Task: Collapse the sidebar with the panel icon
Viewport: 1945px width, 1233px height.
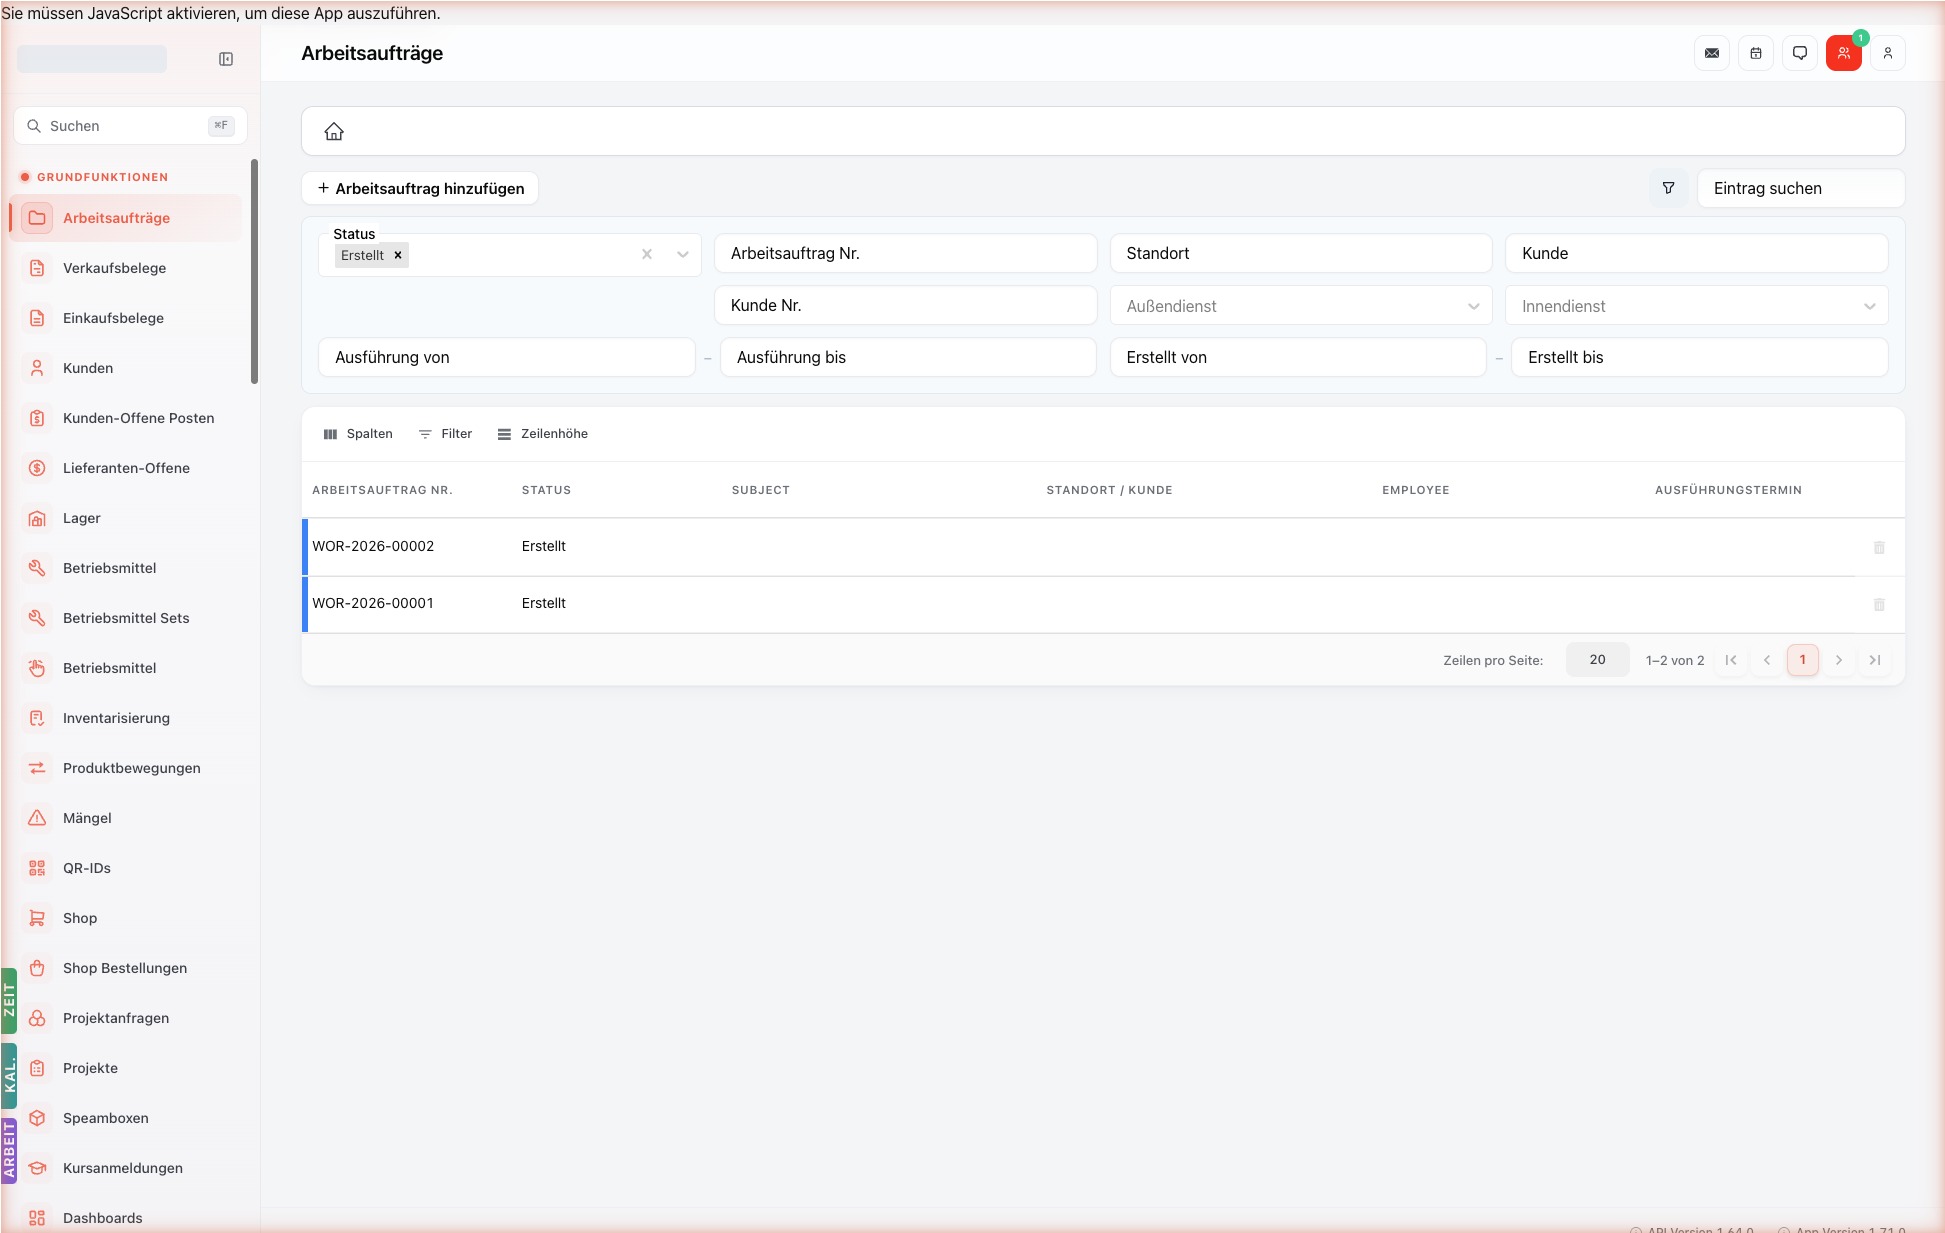Action: point(226,59)
